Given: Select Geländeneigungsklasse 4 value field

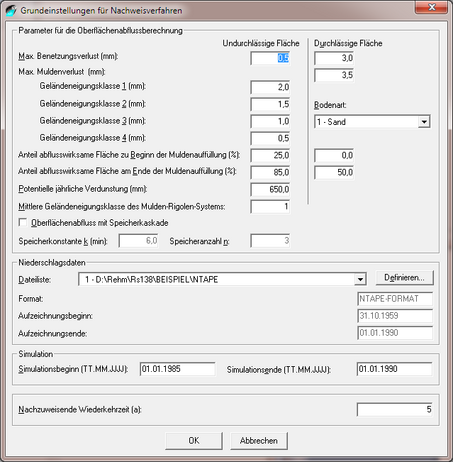Looking at the screenshot, I should coord(270,138).
